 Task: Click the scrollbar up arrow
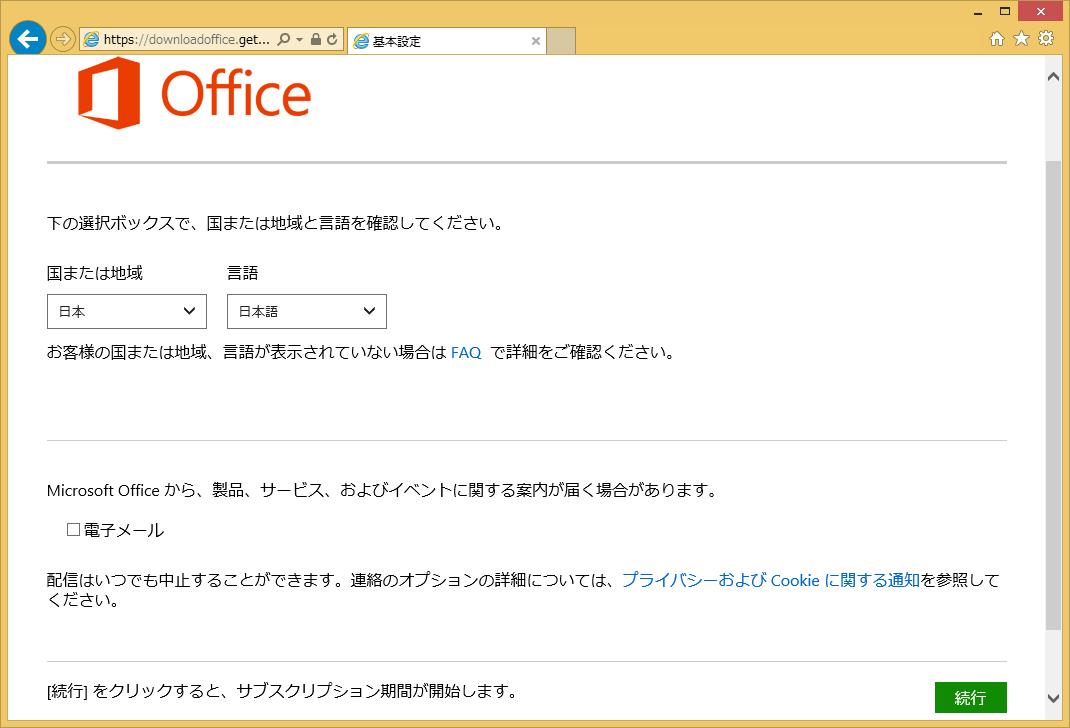pos(1053,76)
